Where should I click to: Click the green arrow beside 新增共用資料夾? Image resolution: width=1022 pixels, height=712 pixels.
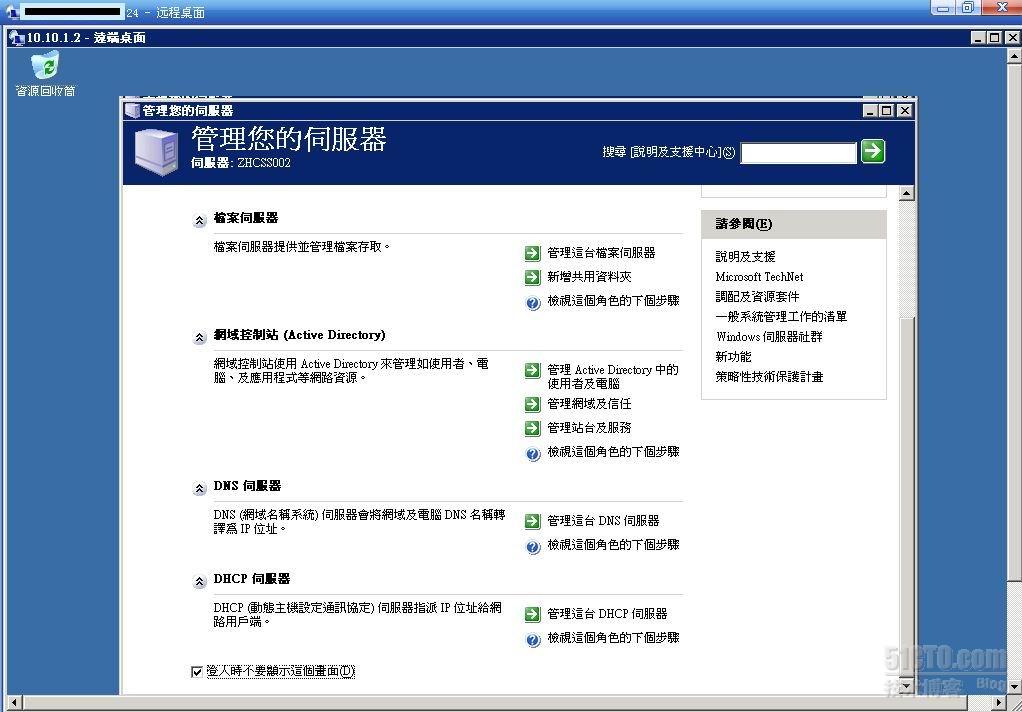tap(533, 277)
